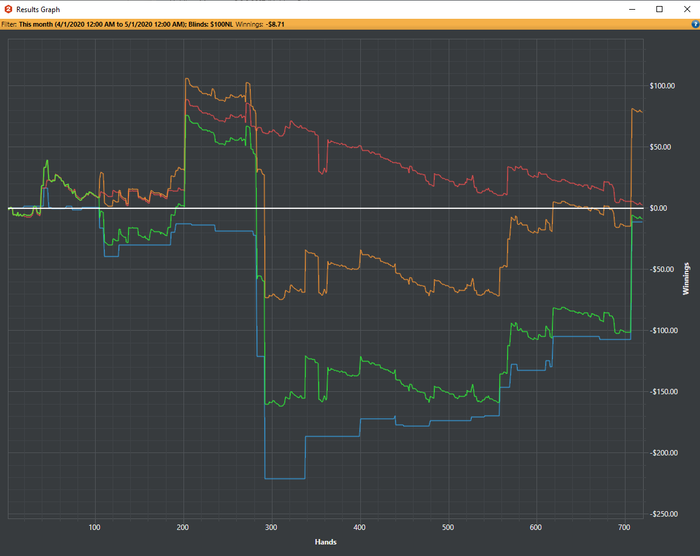The height and width of the screenshot is (556, 700).
Task: Click the -$50.00 axis label
Action: pos(662,269)
